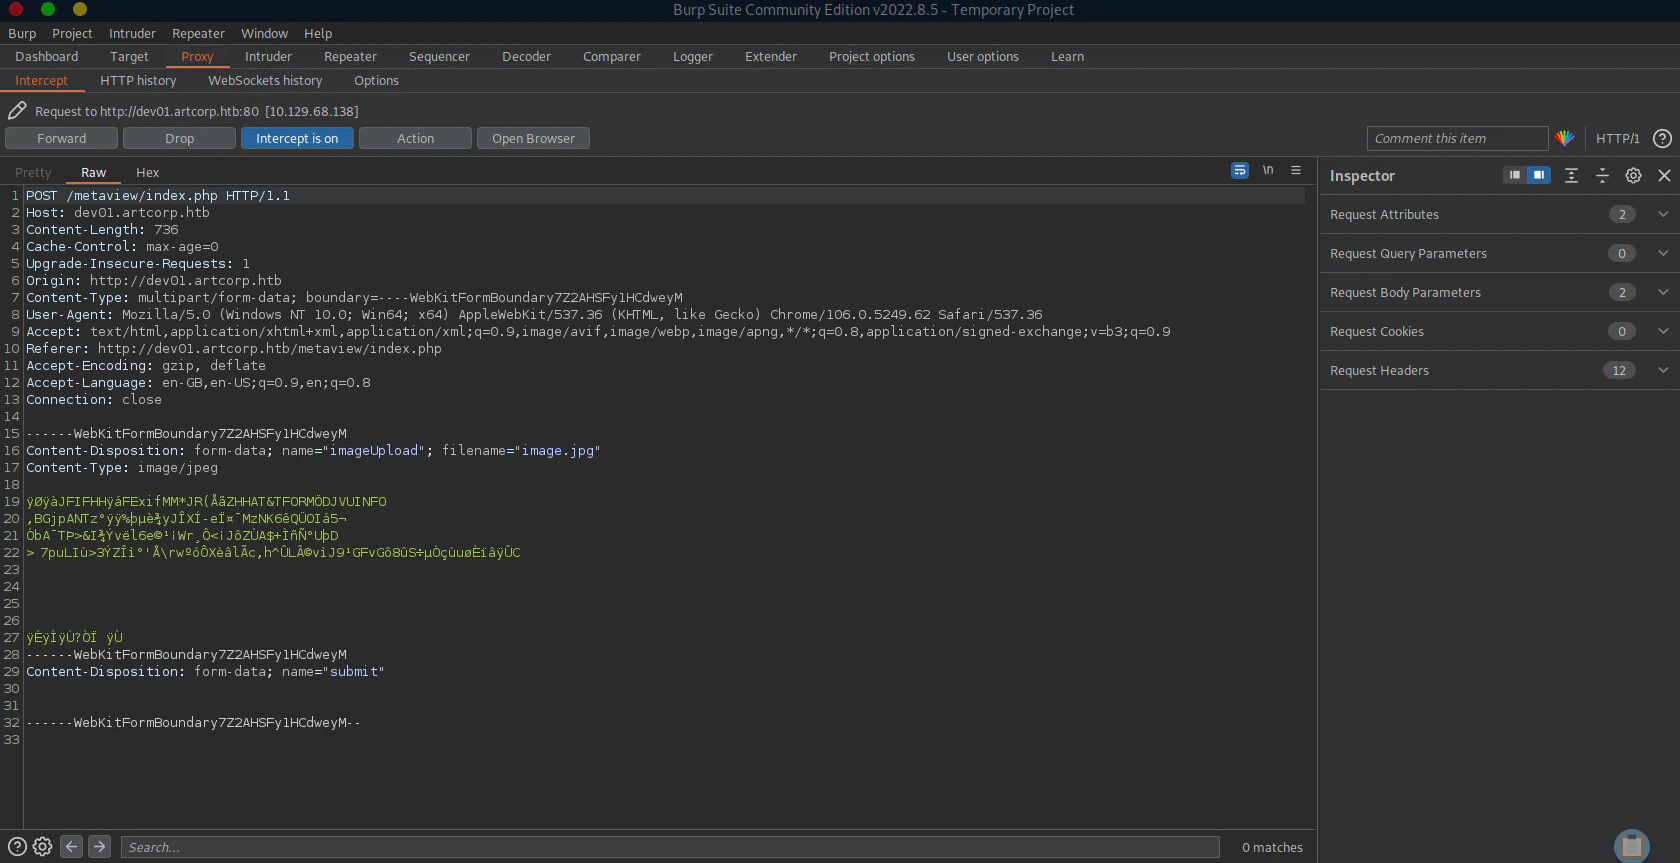Screen dimensions: 1680x863
Task: Switch Inspector to left-docked layout
Action: click(x=1515, y=176)
